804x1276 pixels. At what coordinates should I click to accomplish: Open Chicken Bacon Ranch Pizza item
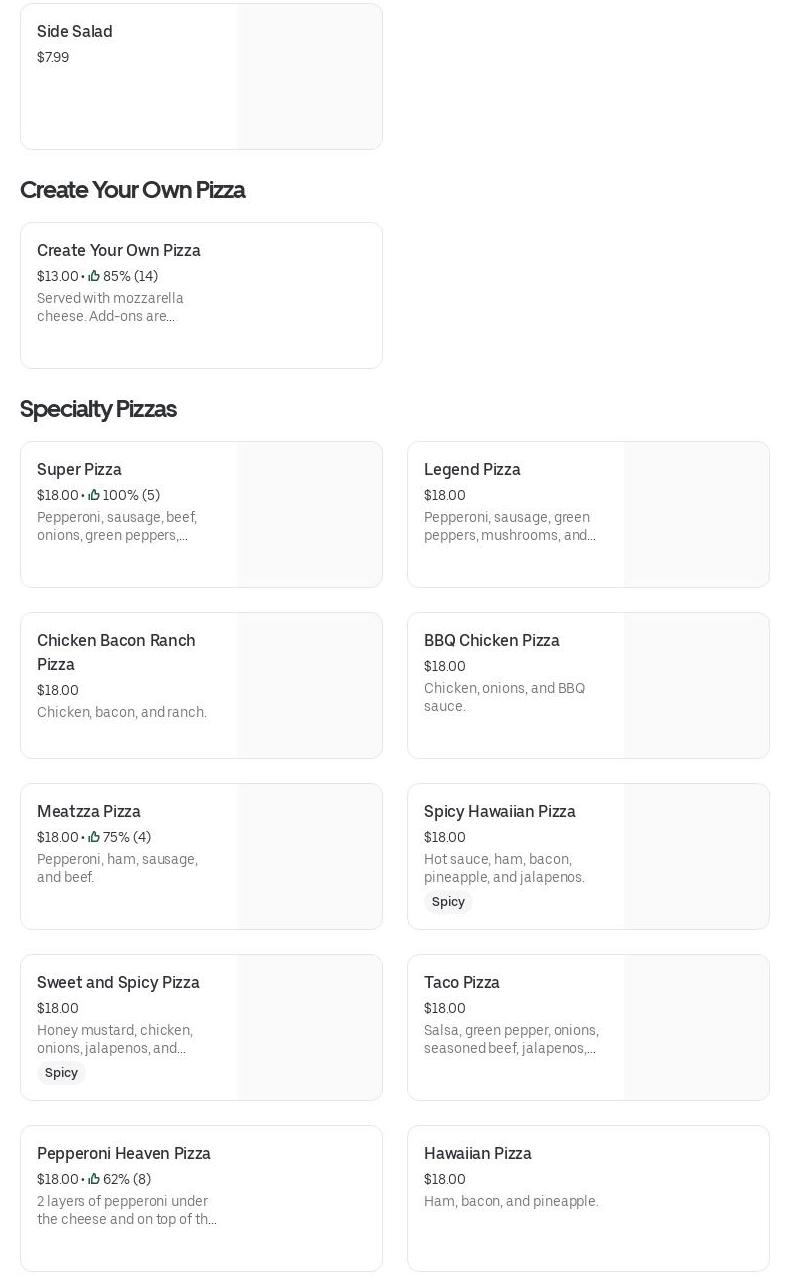(x=116, y=652)
